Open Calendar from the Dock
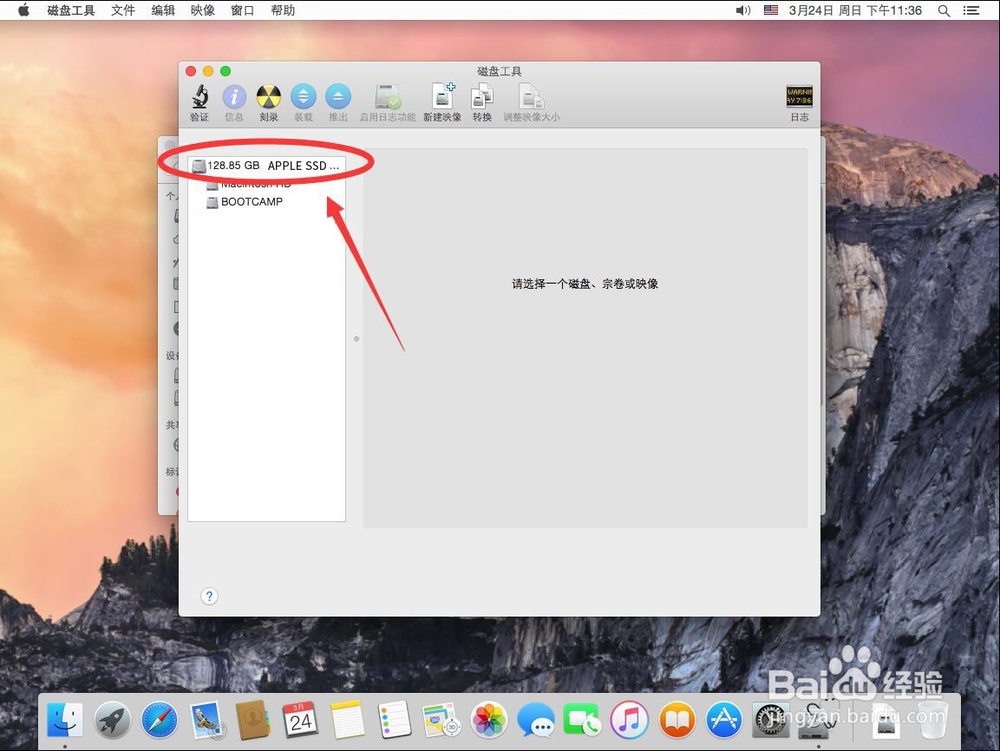The height and width of the screenshot is (751, 1000). click(x=300, y=720)
